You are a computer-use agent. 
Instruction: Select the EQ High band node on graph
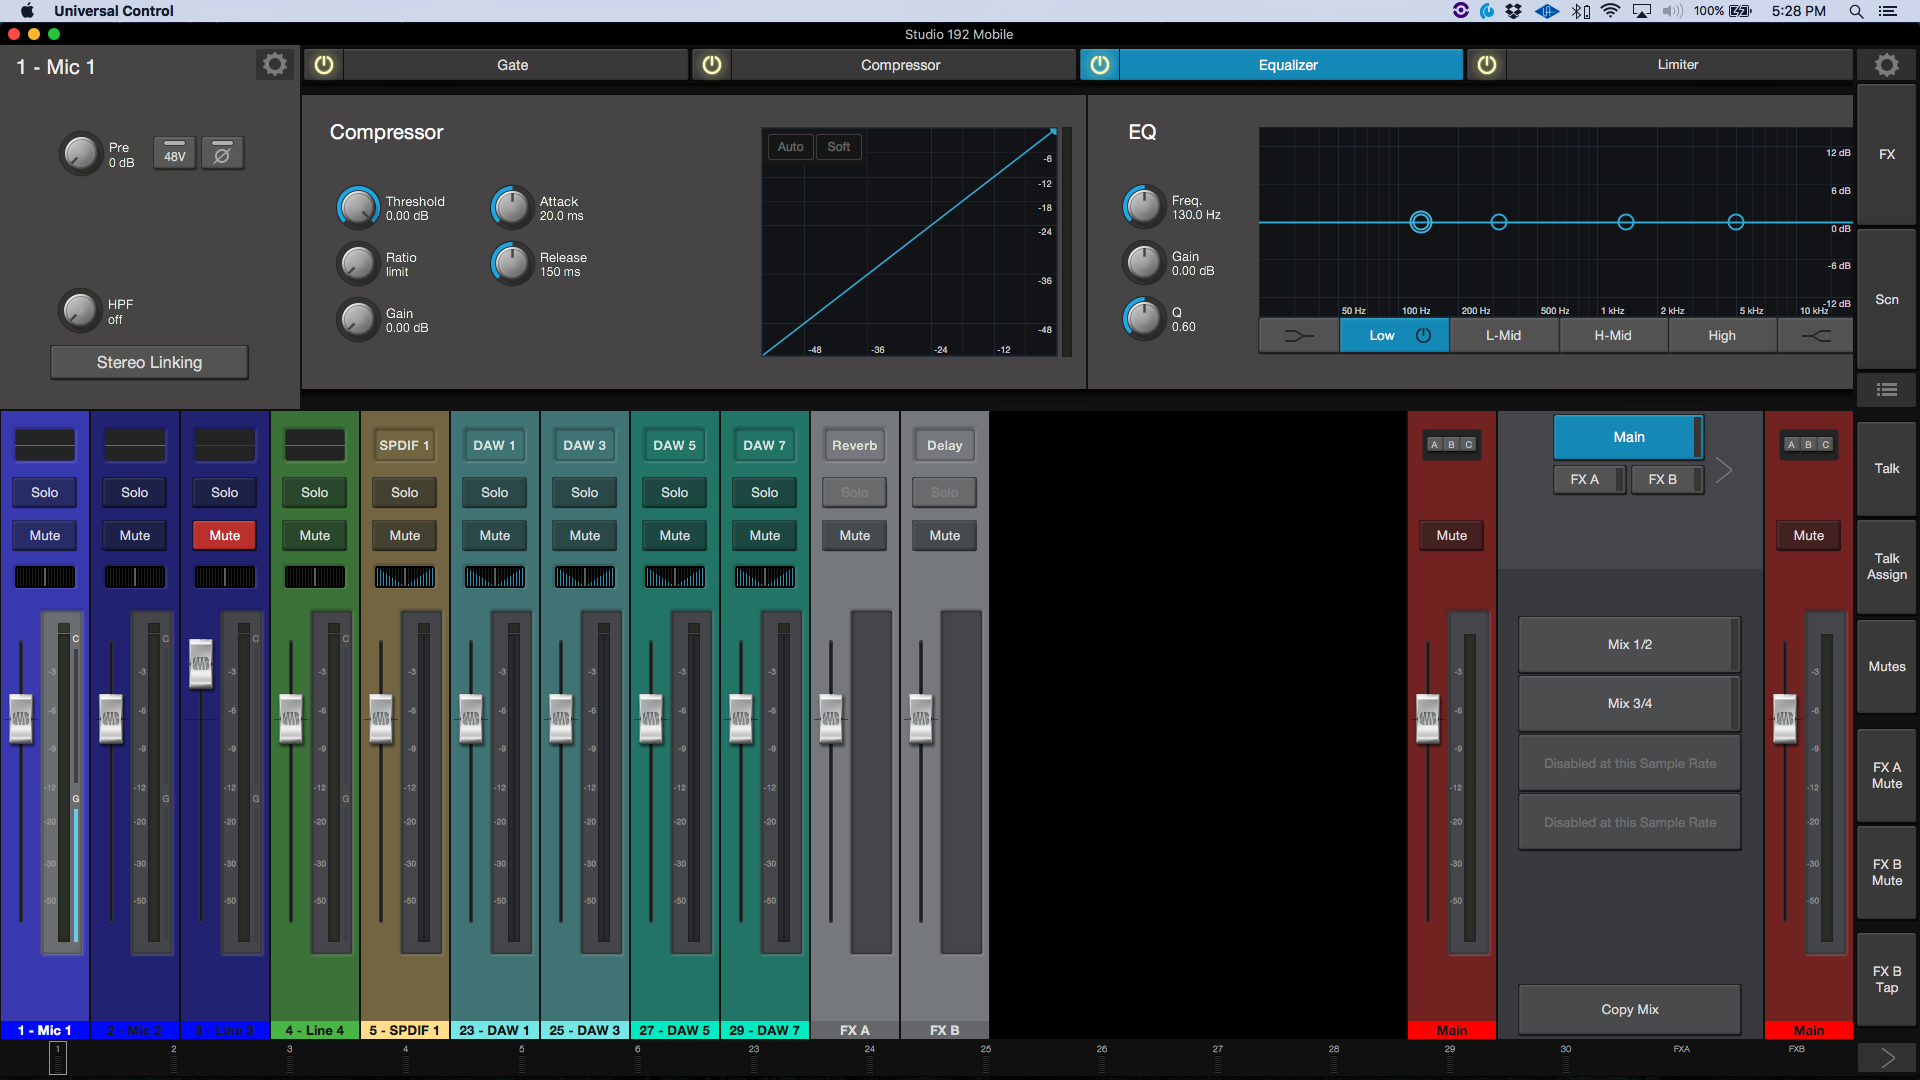tap(1736, 222)
